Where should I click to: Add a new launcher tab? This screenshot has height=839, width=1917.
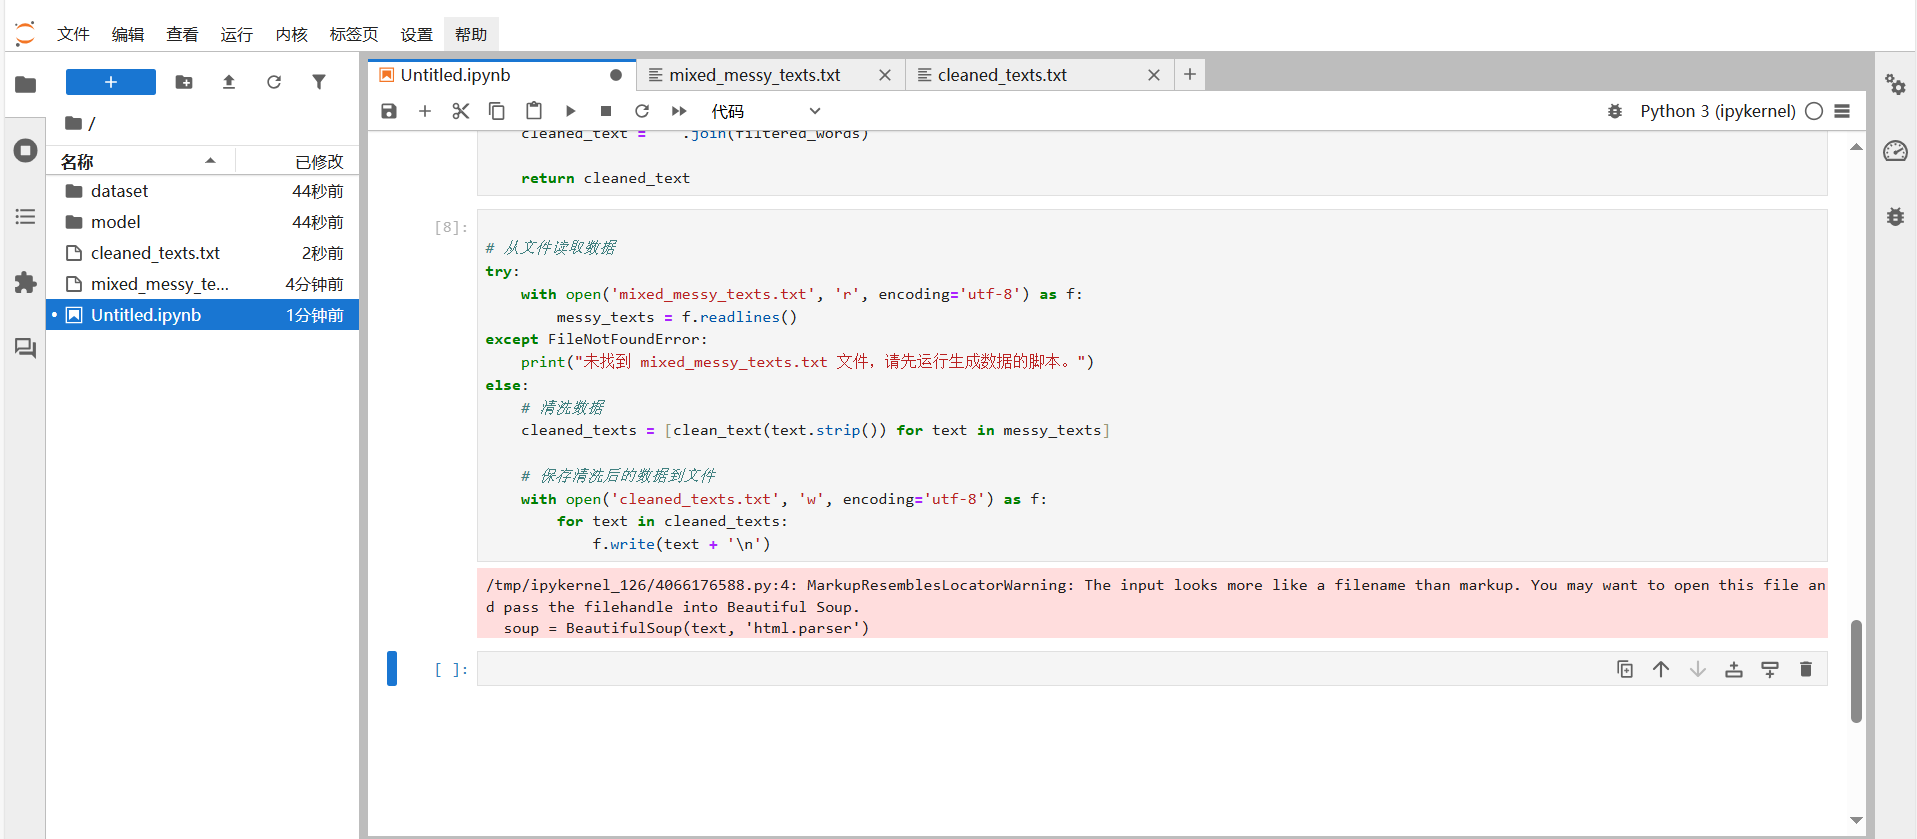1190,74
